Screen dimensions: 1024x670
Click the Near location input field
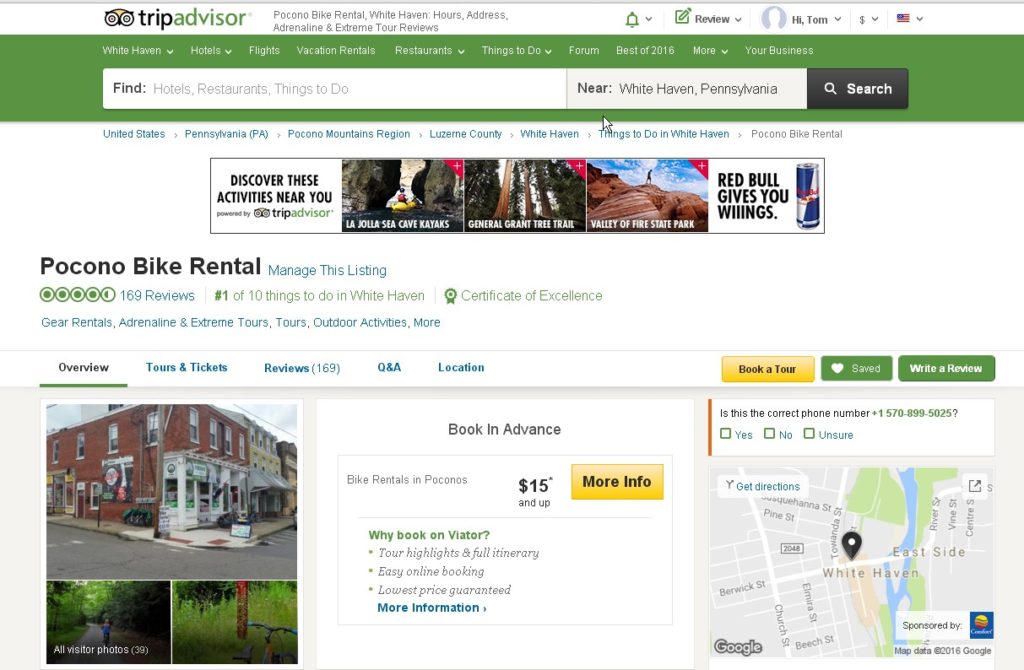pyautogui.click(x=687, y=89)
